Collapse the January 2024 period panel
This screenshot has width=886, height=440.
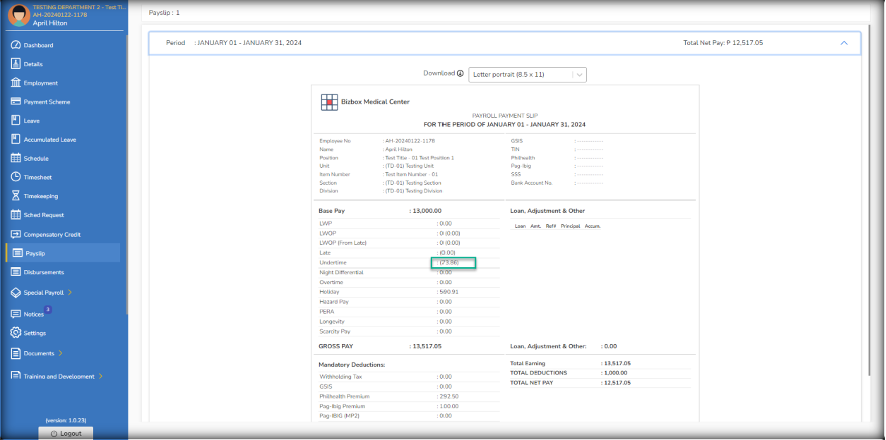click(x=844, y=43)
